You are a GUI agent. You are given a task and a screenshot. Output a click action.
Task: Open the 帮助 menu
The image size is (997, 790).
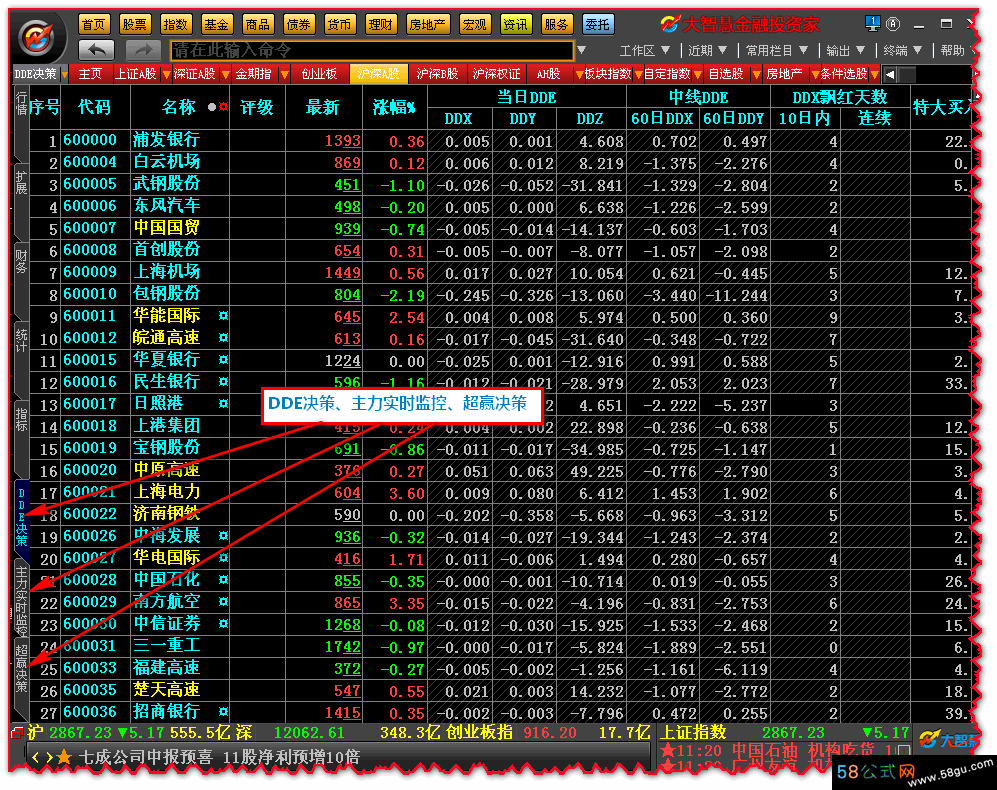pos(952,50)
